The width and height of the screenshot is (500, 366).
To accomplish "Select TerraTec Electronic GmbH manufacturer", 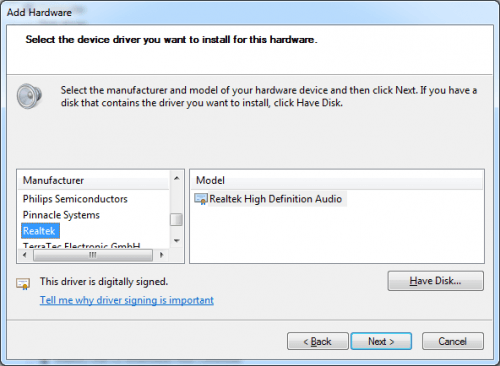I will (x=81, y=246).
